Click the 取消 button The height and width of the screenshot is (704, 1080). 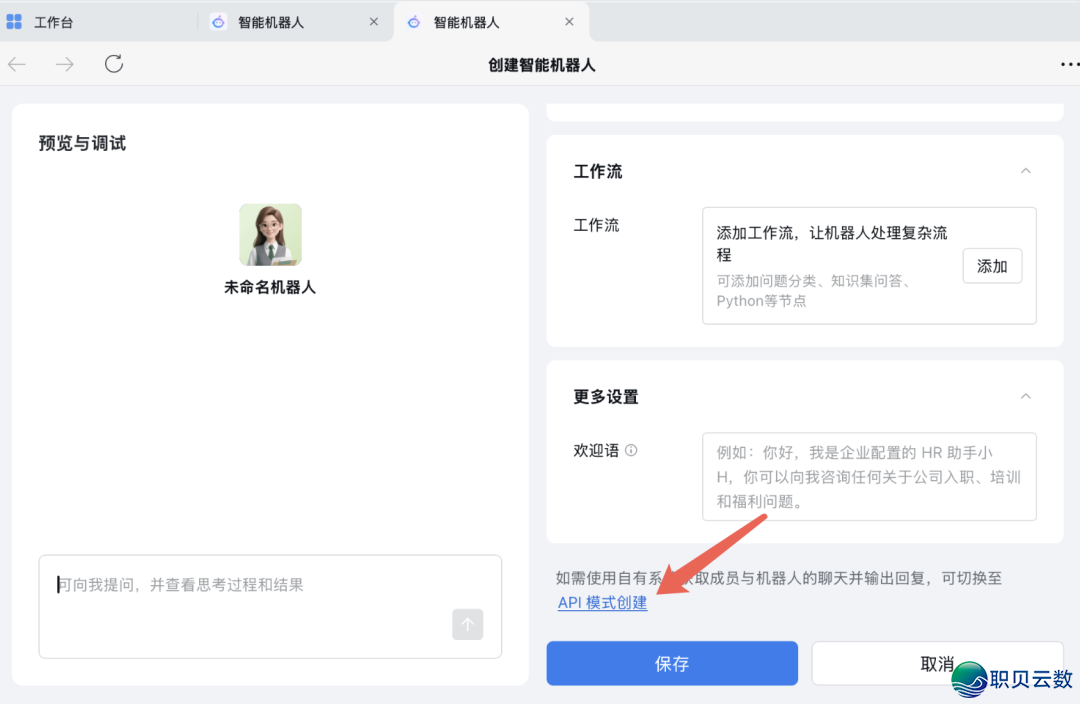[937, 663]
